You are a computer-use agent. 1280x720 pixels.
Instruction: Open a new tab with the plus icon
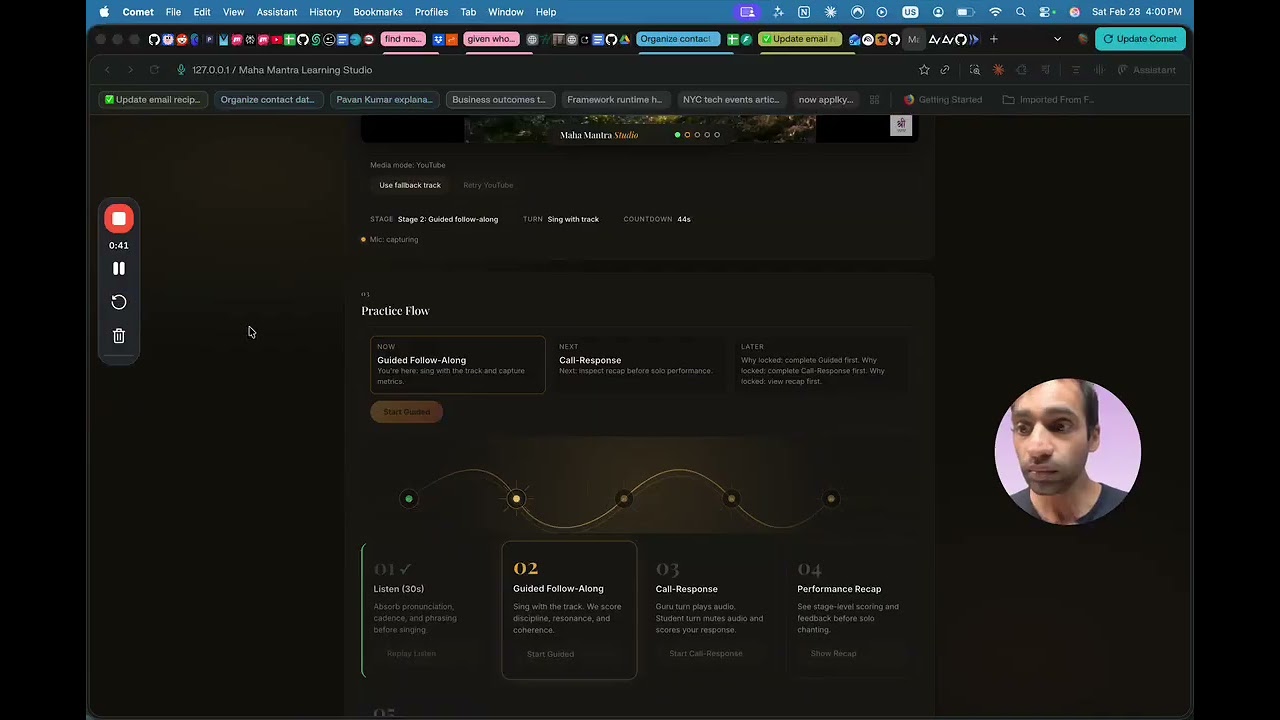click(x=993, y=39)
